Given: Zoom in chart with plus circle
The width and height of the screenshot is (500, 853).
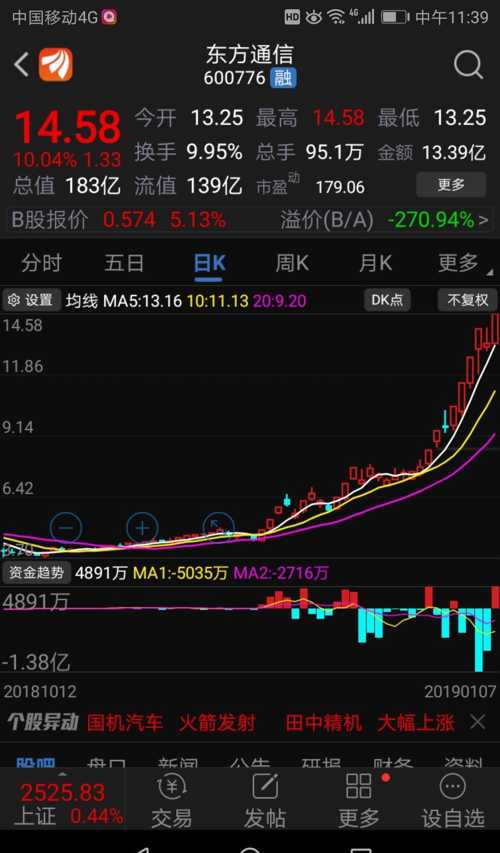Looking at the screenshot, I should (143, 528).
